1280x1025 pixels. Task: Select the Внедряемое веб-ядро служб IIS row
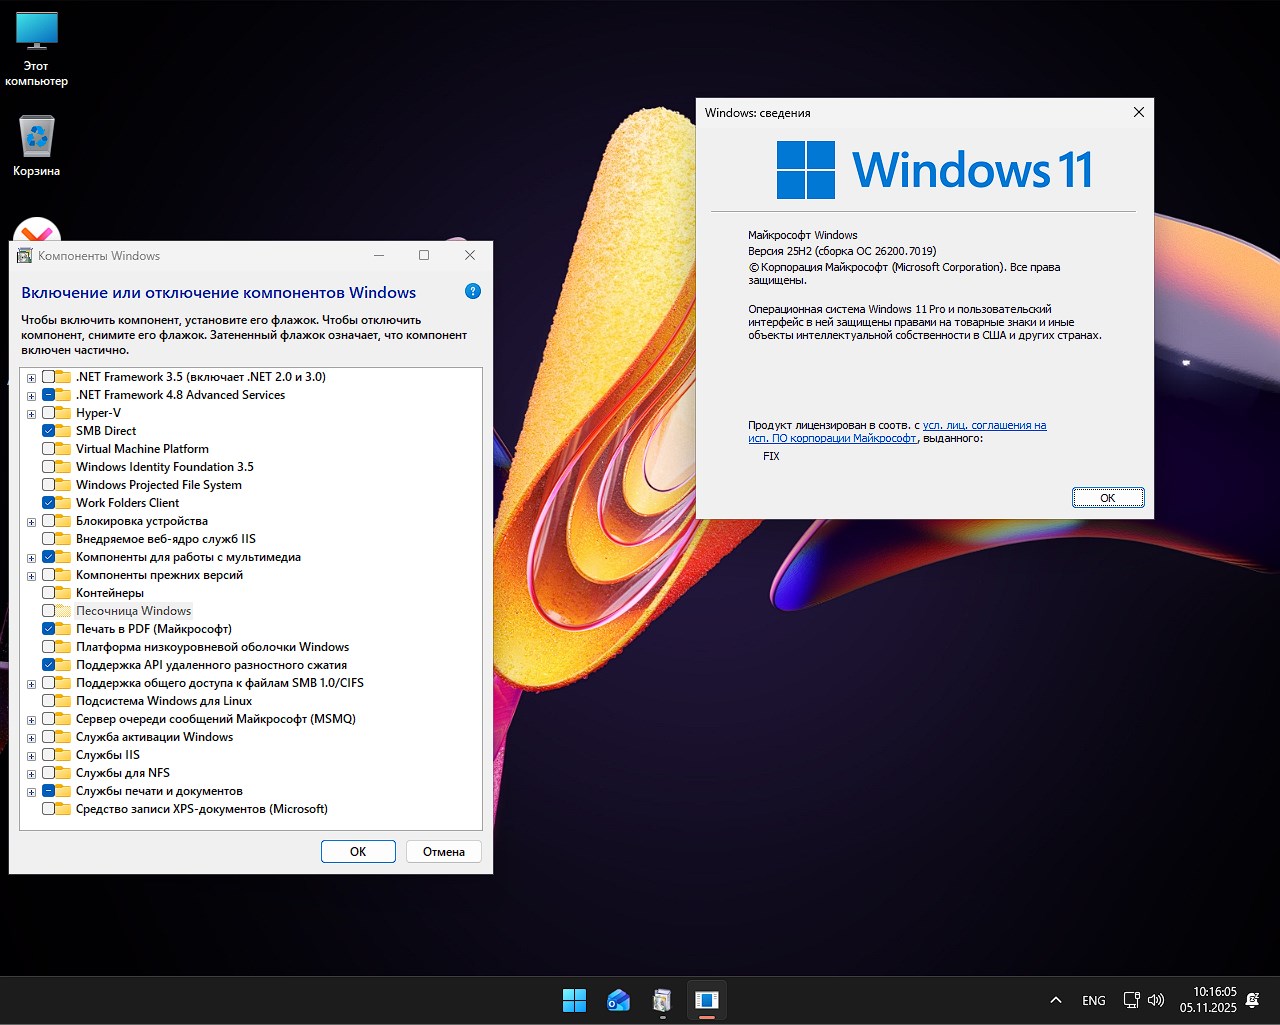(x=166, y=539)
